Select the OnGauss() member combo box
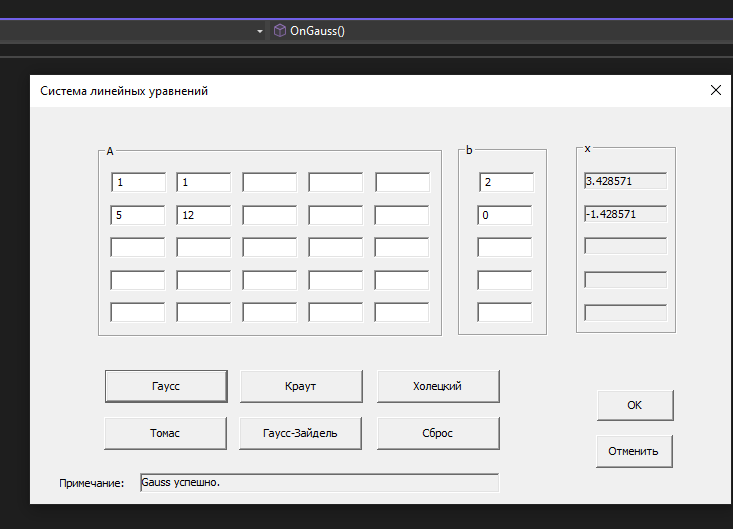 tap(501, 31)
